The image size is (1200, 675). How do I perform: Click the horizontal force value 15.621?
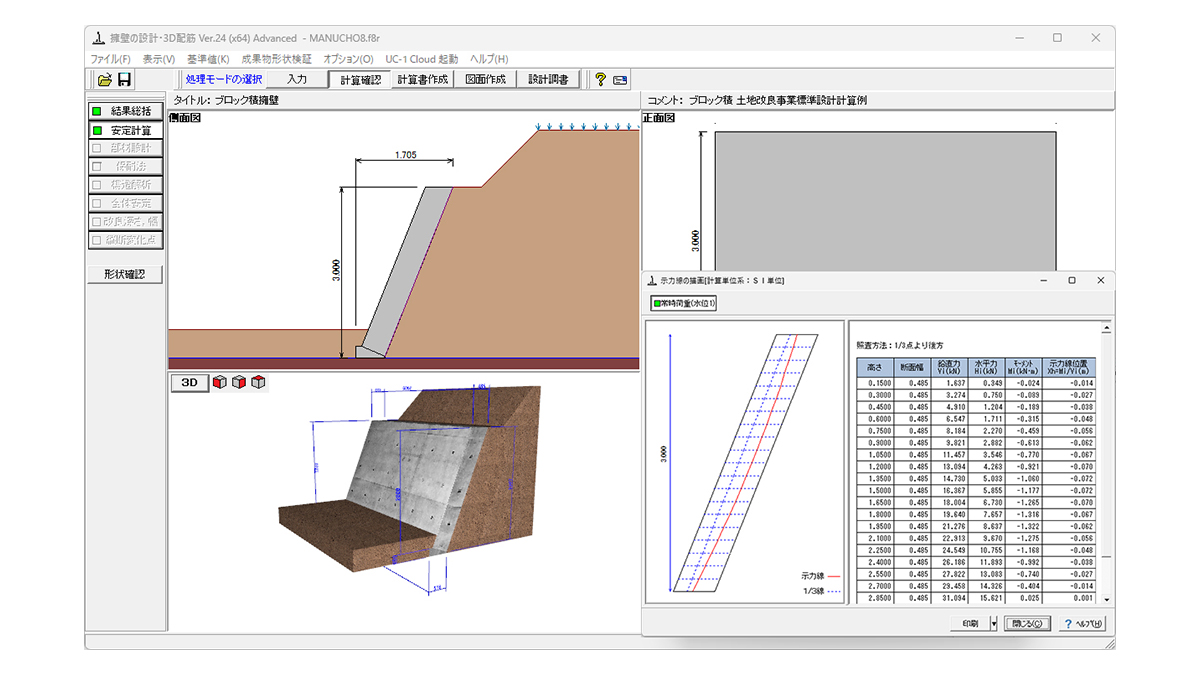pos(986,598)
